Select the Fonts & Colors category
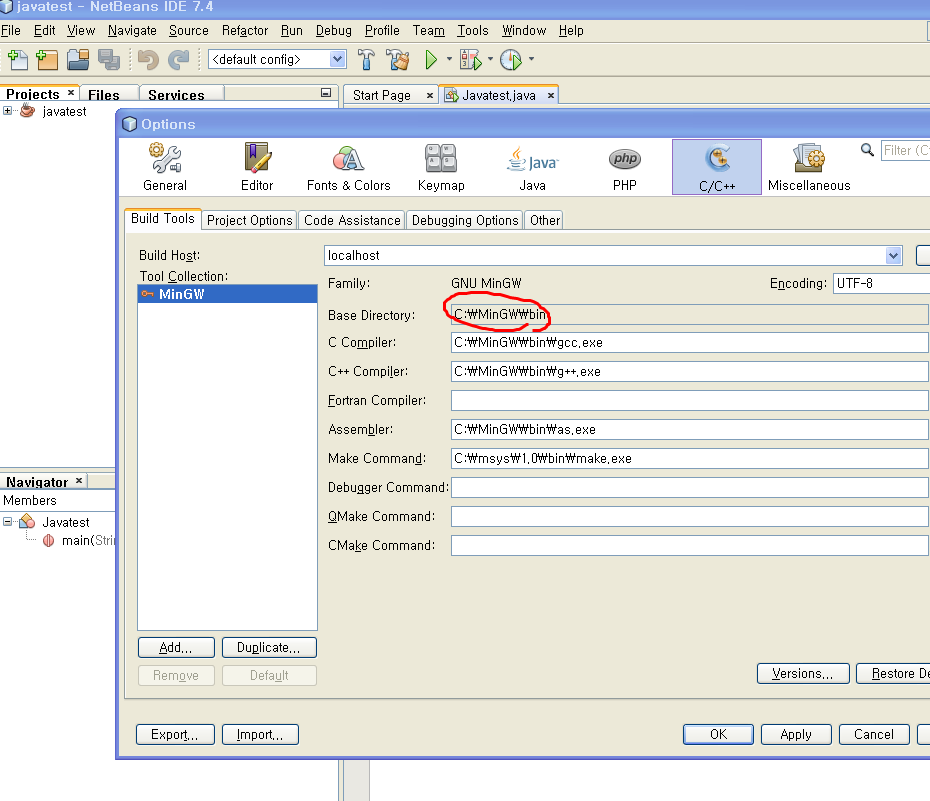The width and height of the screenshot is (930, 801). coord(348,167)
